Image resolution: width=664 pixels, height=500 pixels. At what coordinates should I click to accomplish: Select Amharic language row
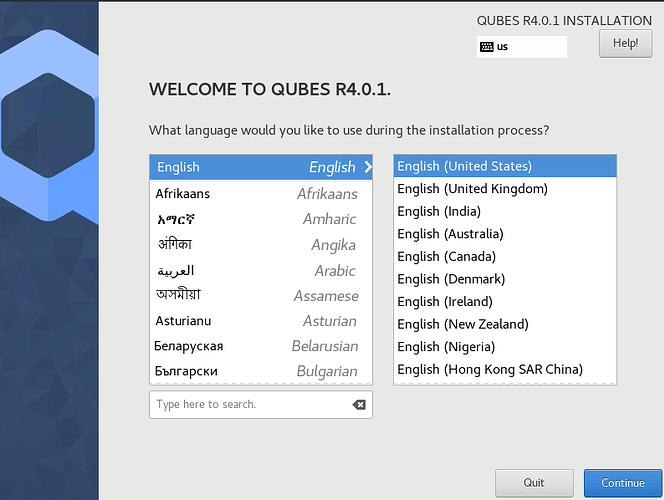tap(261, 219)
